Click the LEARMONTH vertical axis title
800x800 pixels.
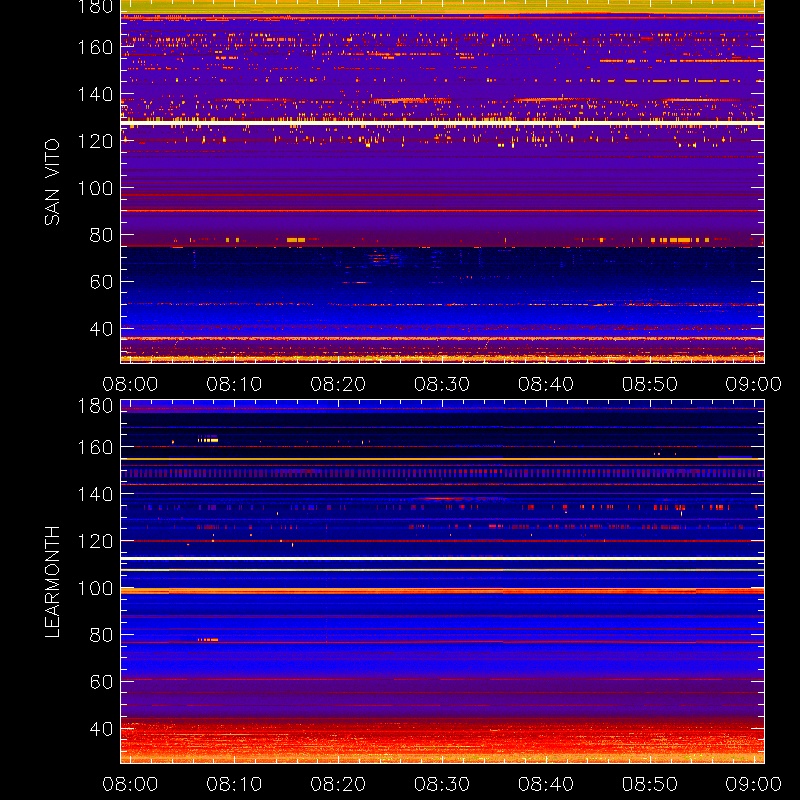point(52,582)
